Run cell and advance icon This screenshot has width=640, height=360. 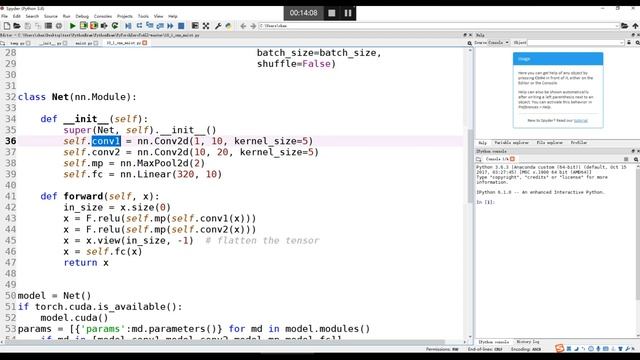94,26
